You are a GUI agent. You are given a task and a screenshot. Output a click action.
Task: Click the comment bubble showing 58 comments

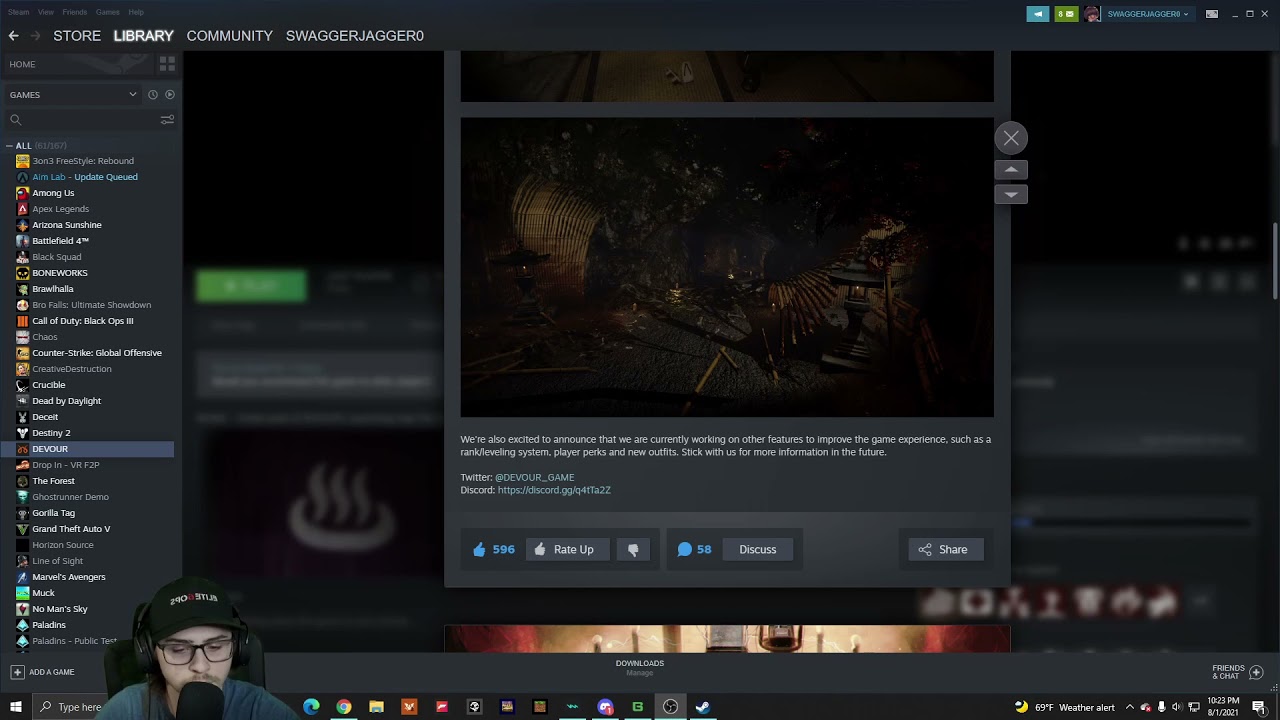(684, 549)
